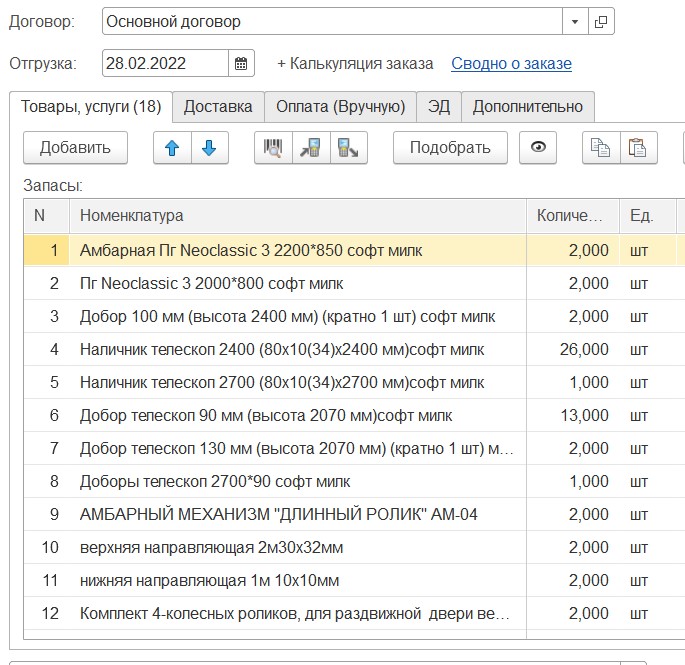Viewport: 685px width, 665px height.
Task: Switch to the Доставка tab
Action: [x=218, y=107]
